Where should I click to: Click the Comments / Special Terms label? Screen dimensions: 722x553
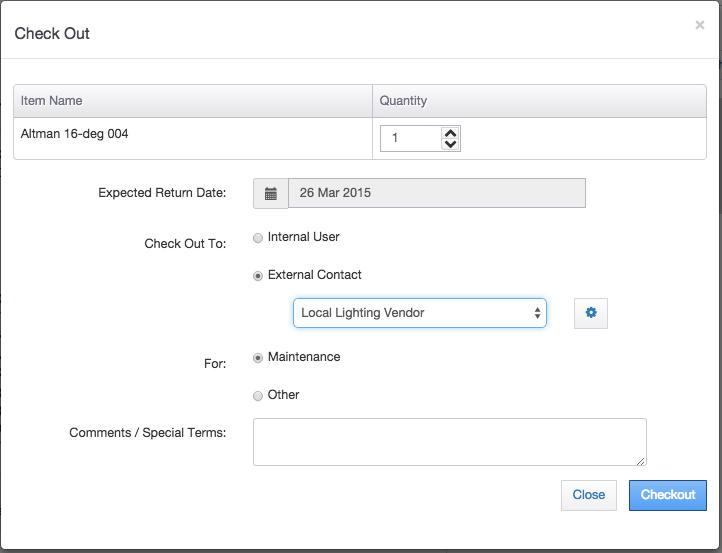147,433
